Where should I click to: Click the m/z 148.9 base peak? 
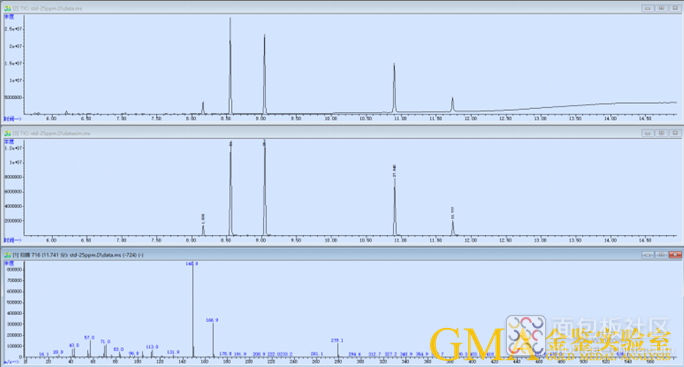(x=193, y=310)
